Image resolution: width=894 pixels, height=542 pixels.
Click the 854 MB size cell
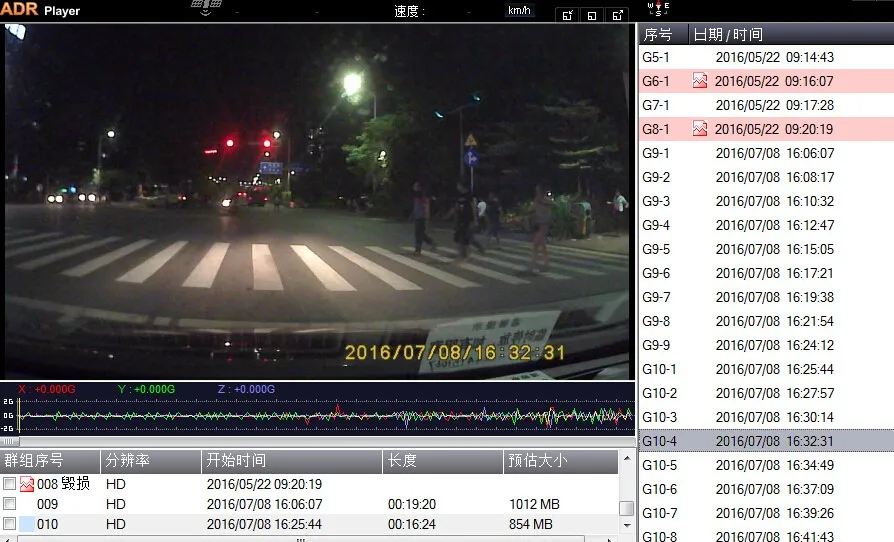[x=530, y=524]
